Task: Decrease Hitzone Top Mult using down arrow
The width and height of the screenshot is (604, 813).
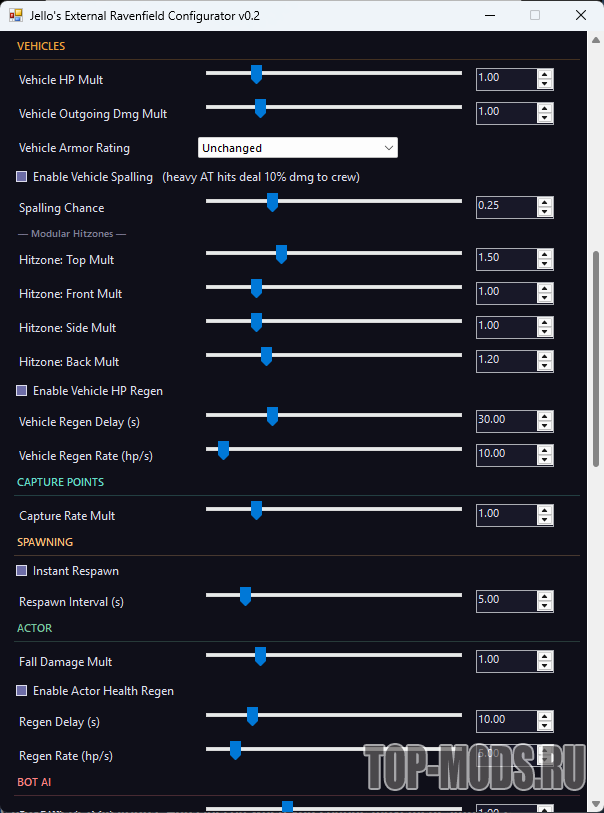Action: pos(544,266)
